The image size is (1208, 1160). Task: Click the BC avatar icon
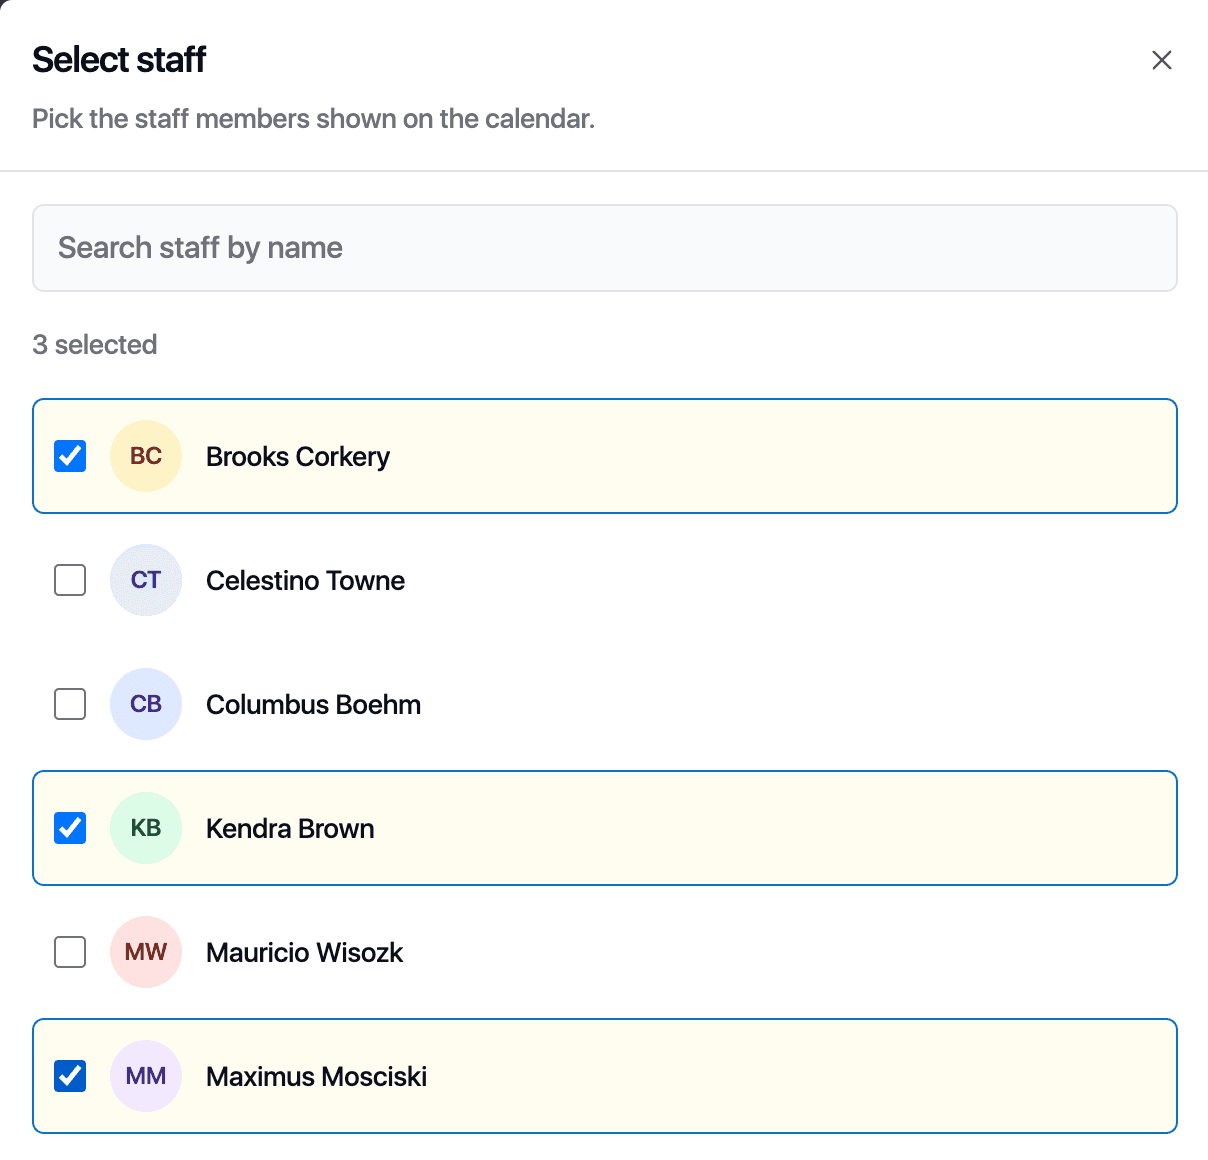[x=146, y=456]
